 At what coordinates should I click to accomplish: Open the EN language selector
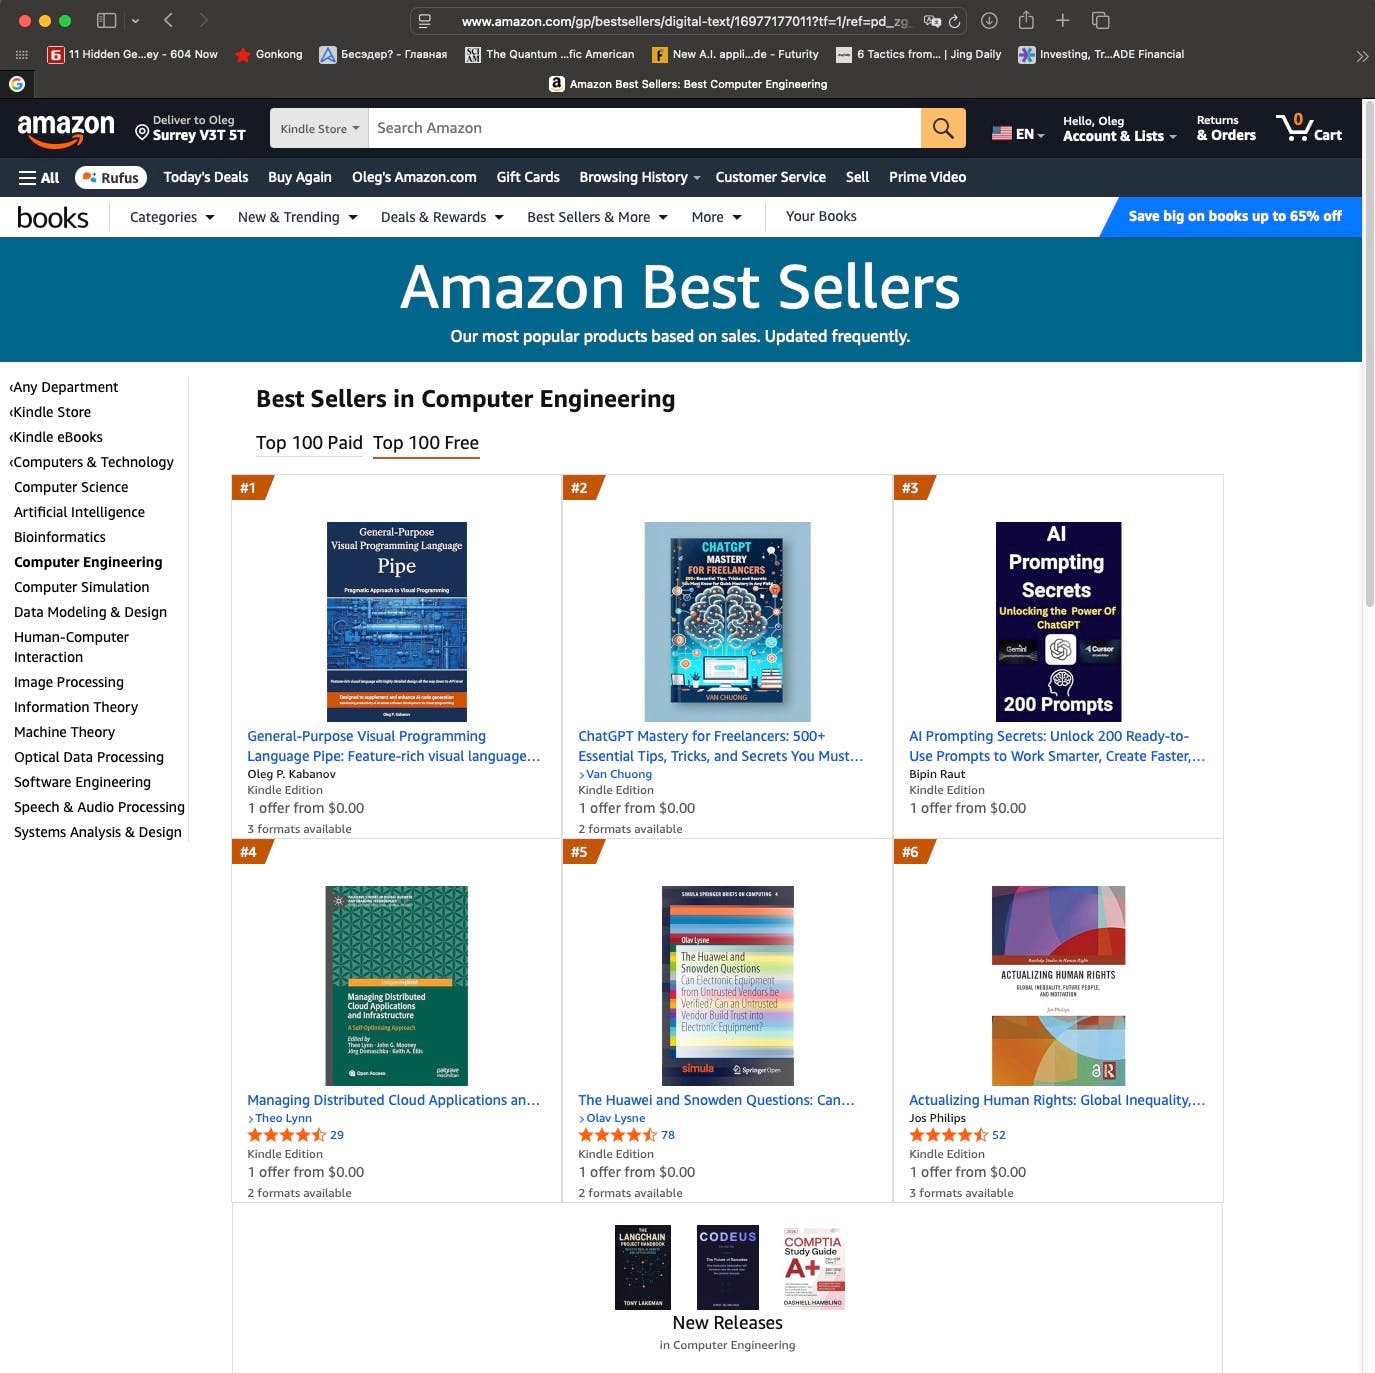point(1018,133)
